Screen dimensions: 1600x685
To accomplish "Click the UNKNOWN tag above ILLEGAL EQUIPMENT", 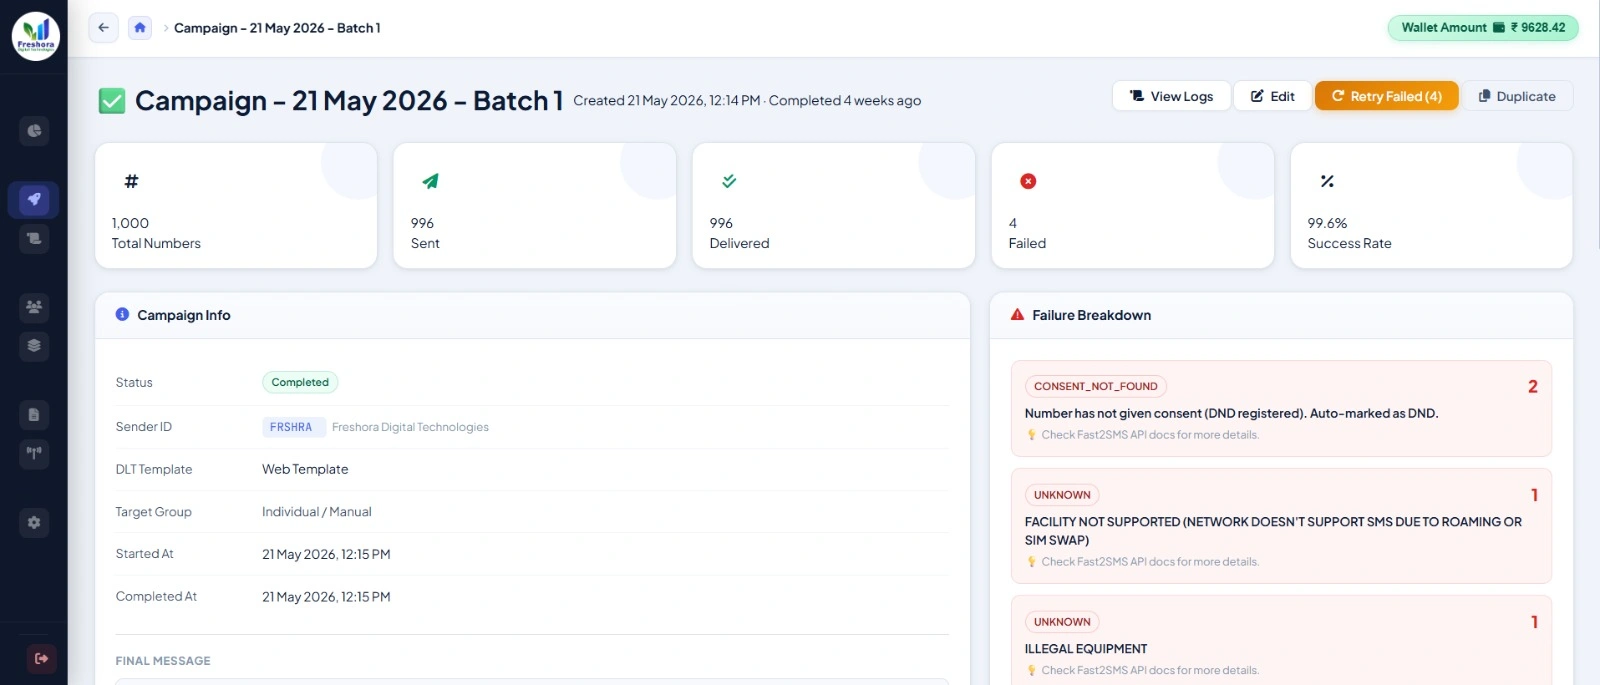I will [1062, 622].
